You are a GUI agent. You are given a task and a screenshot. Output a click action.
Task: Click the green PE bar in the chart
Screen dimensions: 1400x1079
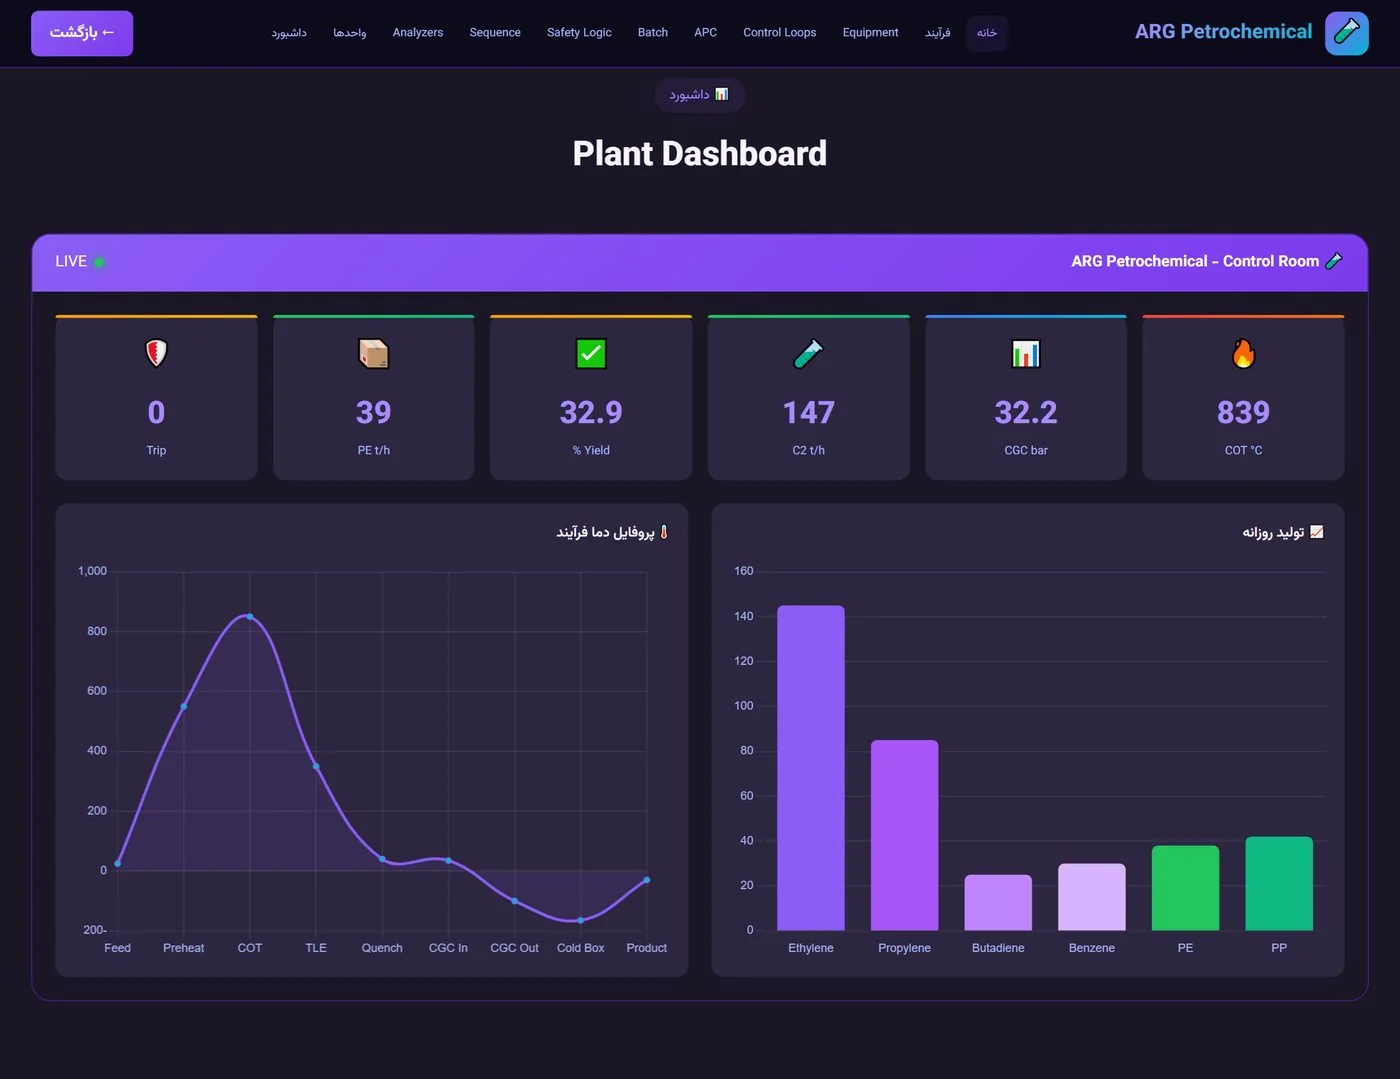click(1186, 888)
